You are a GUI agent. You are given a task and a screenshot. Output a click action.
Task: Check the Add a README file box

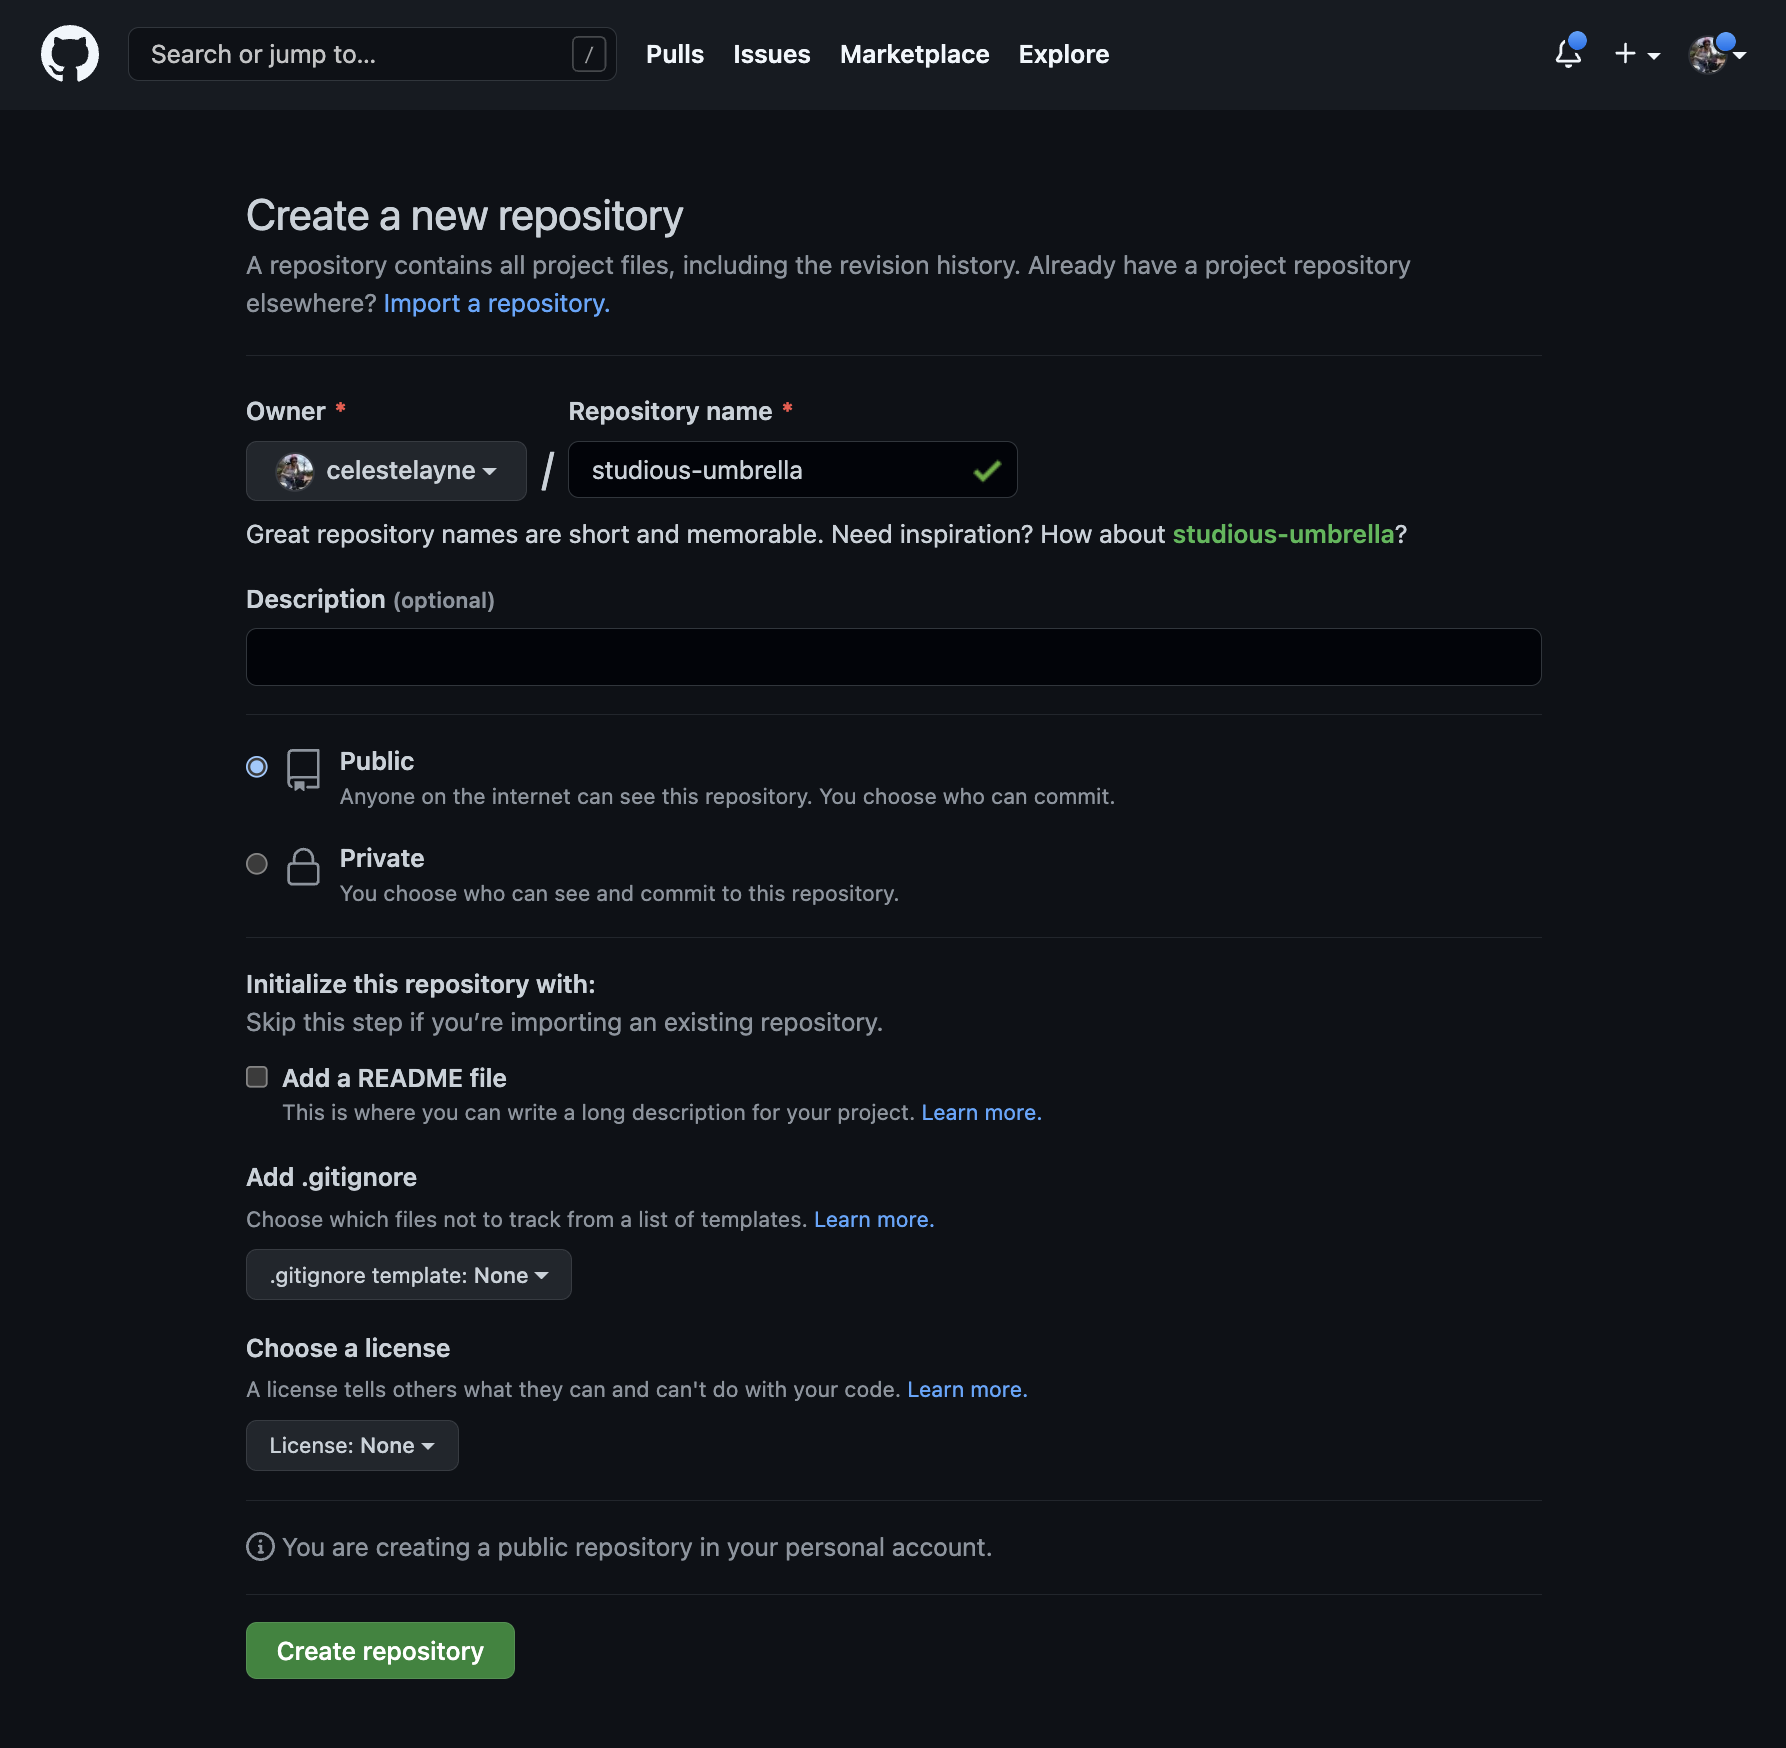click(x=257, y=1076)
